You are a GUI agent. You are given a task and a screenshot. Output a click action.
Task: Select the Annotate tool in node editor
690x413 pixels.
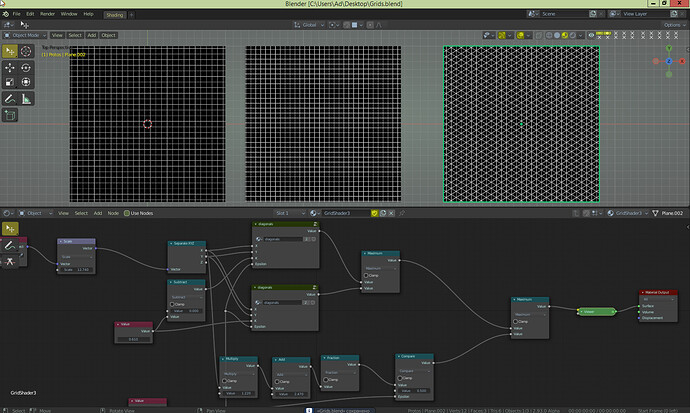(x=10, y=245)
